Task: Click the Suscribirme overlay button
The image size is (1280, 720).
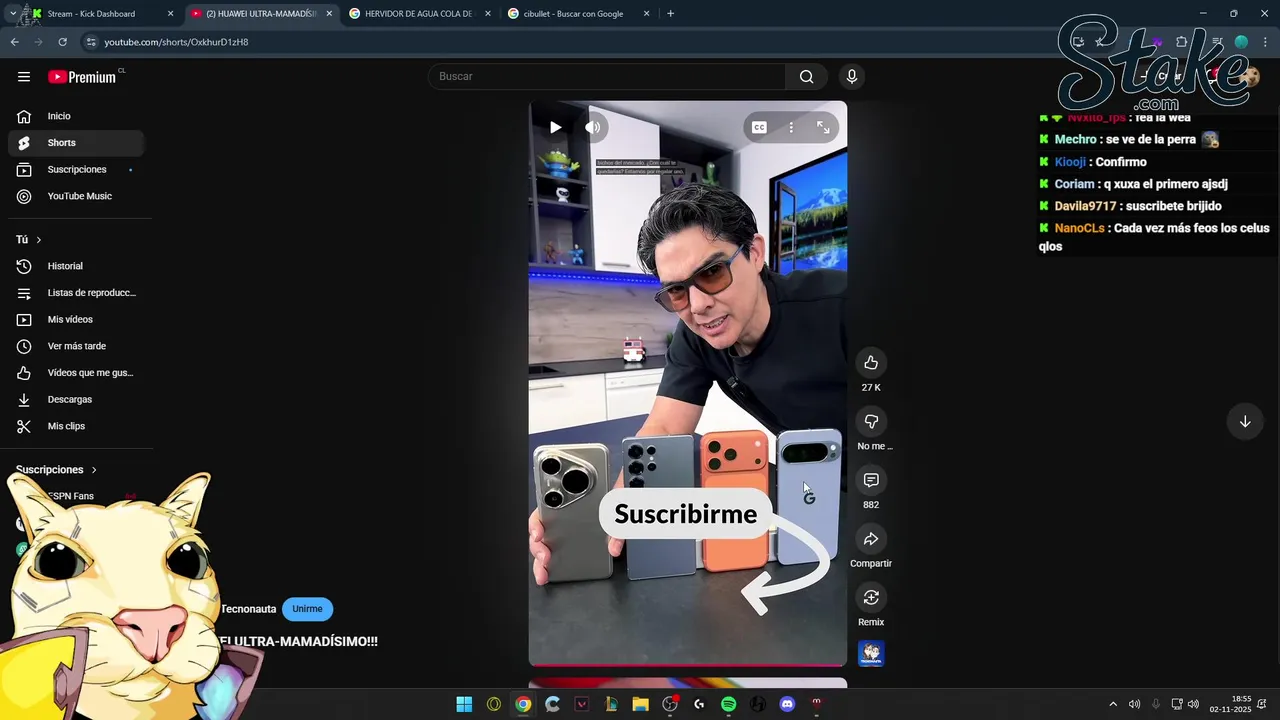Action: (686, 514)
